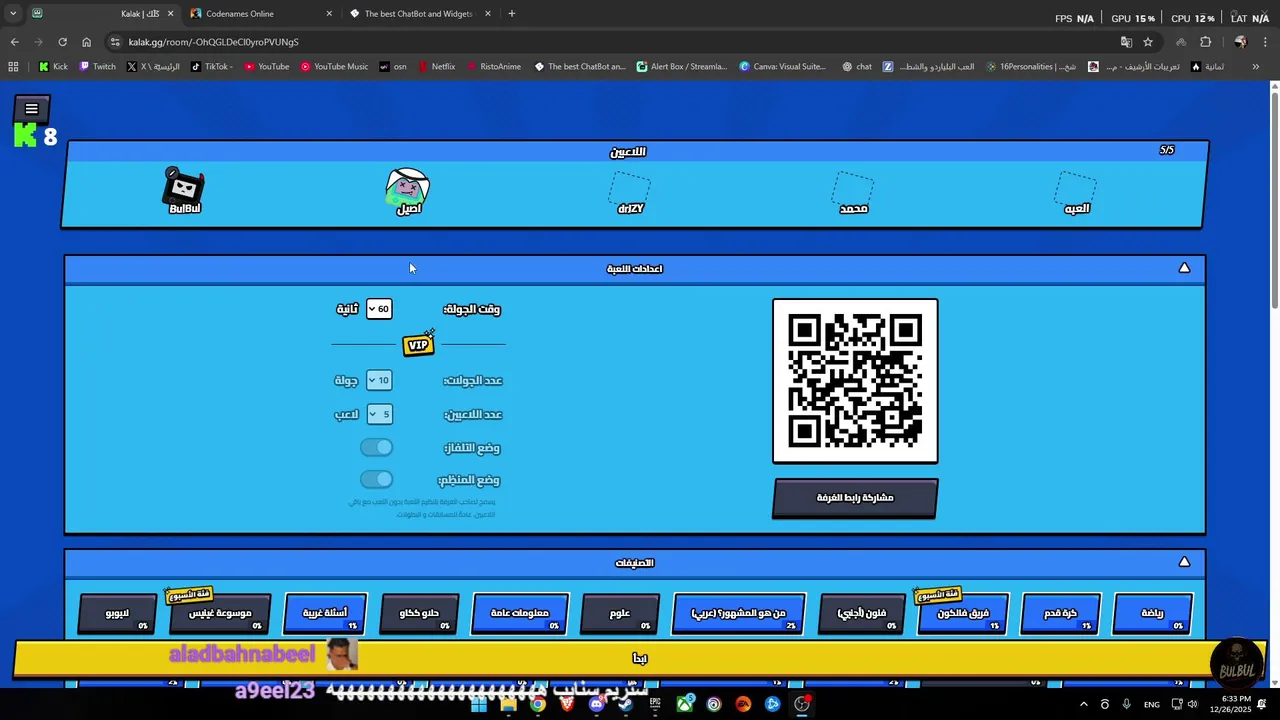Open a new browser tab
Image resolution: width=1280 pixels, height=720 pixels.
511,14
